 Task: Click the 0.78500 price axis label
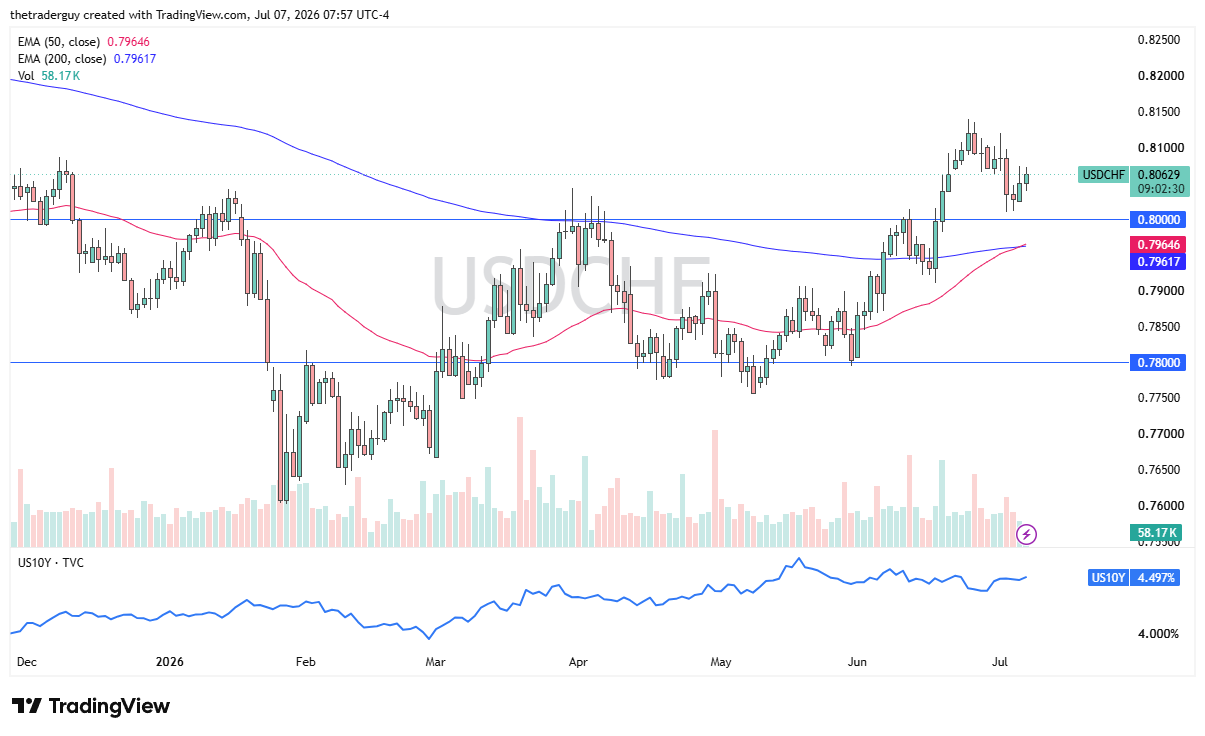[1160, 327]
